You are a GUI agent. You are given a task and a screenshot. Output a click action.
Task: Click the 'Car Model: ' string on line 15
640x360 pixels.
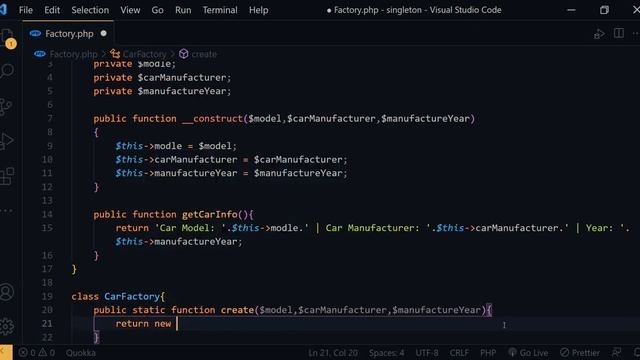click(190, 228)
